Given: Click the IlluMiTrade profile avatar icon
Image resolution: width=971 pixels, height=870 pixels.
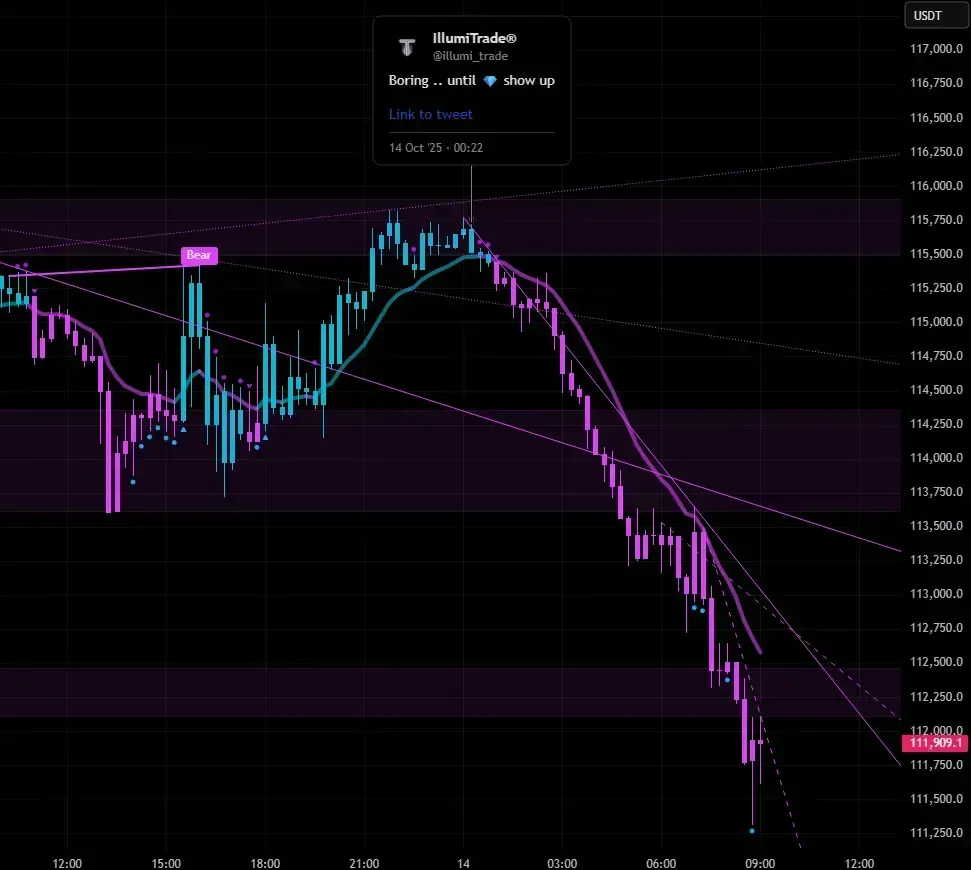Looking at the screenshot, I should click(x=407, y=47).
